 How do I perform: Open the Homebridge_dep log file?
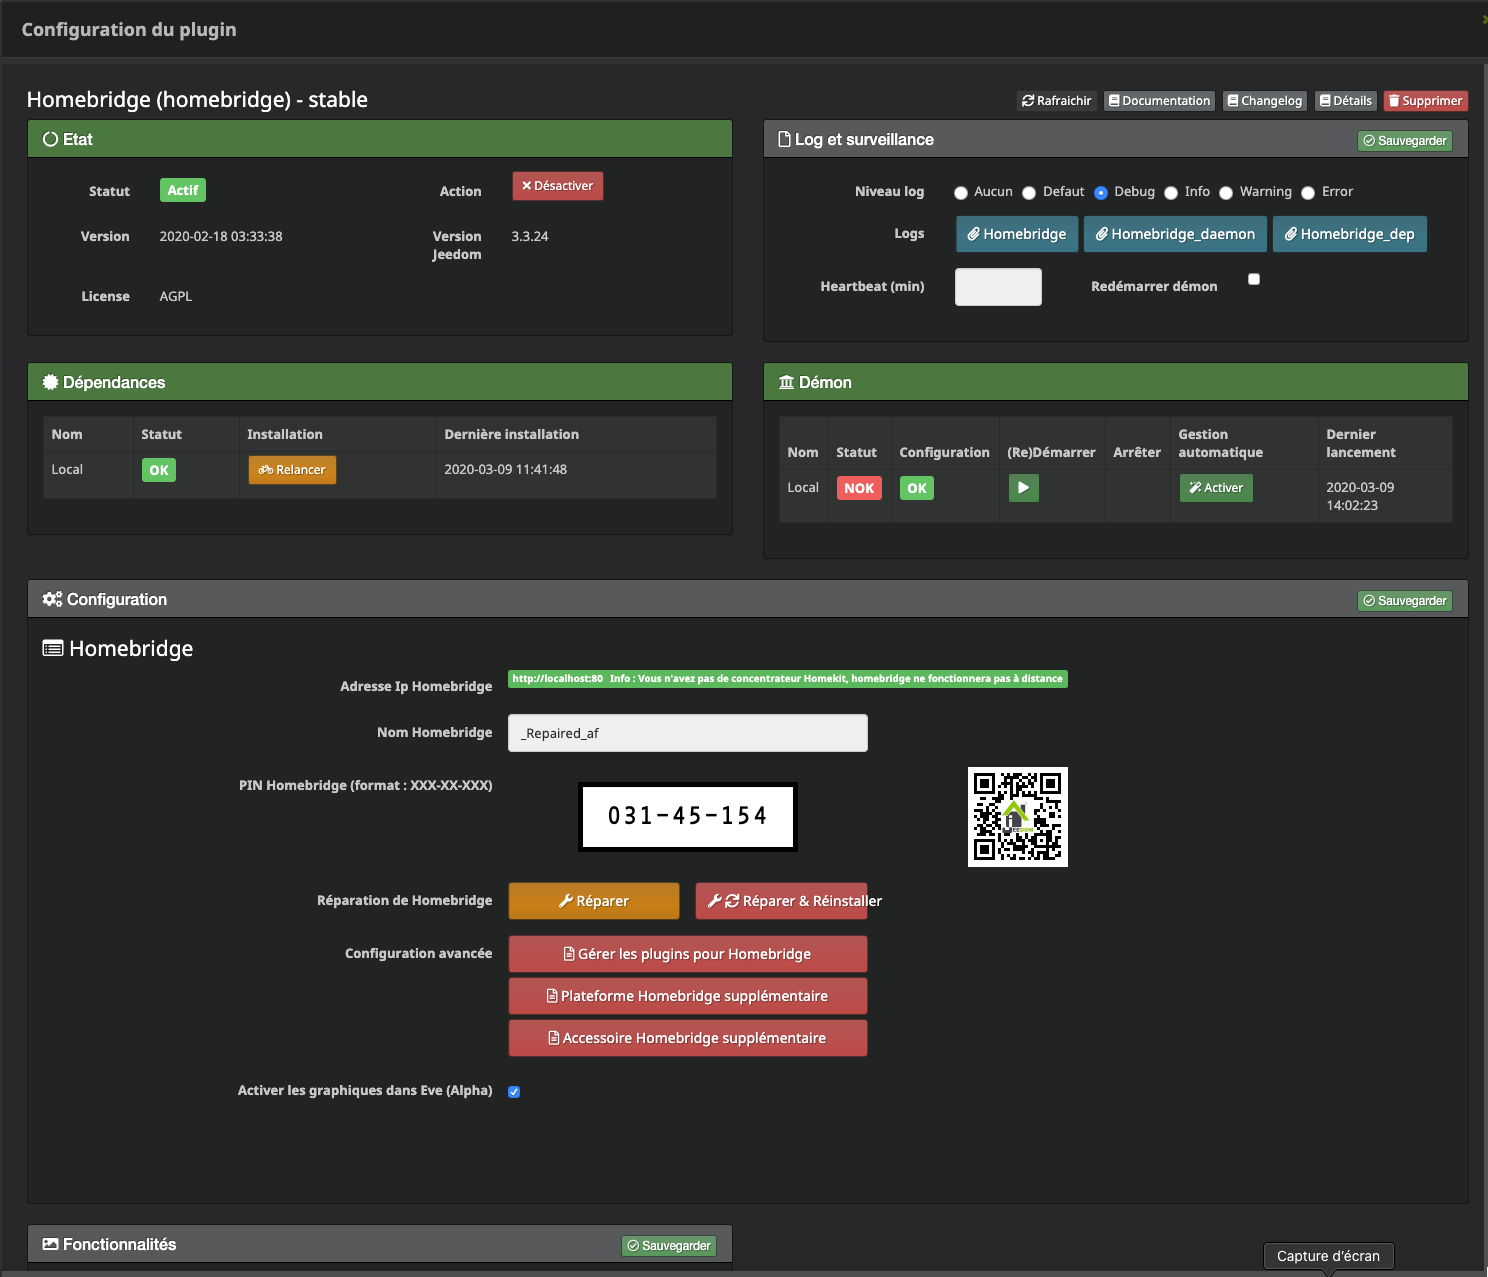pyautogui.click(x=1349, y=234)
